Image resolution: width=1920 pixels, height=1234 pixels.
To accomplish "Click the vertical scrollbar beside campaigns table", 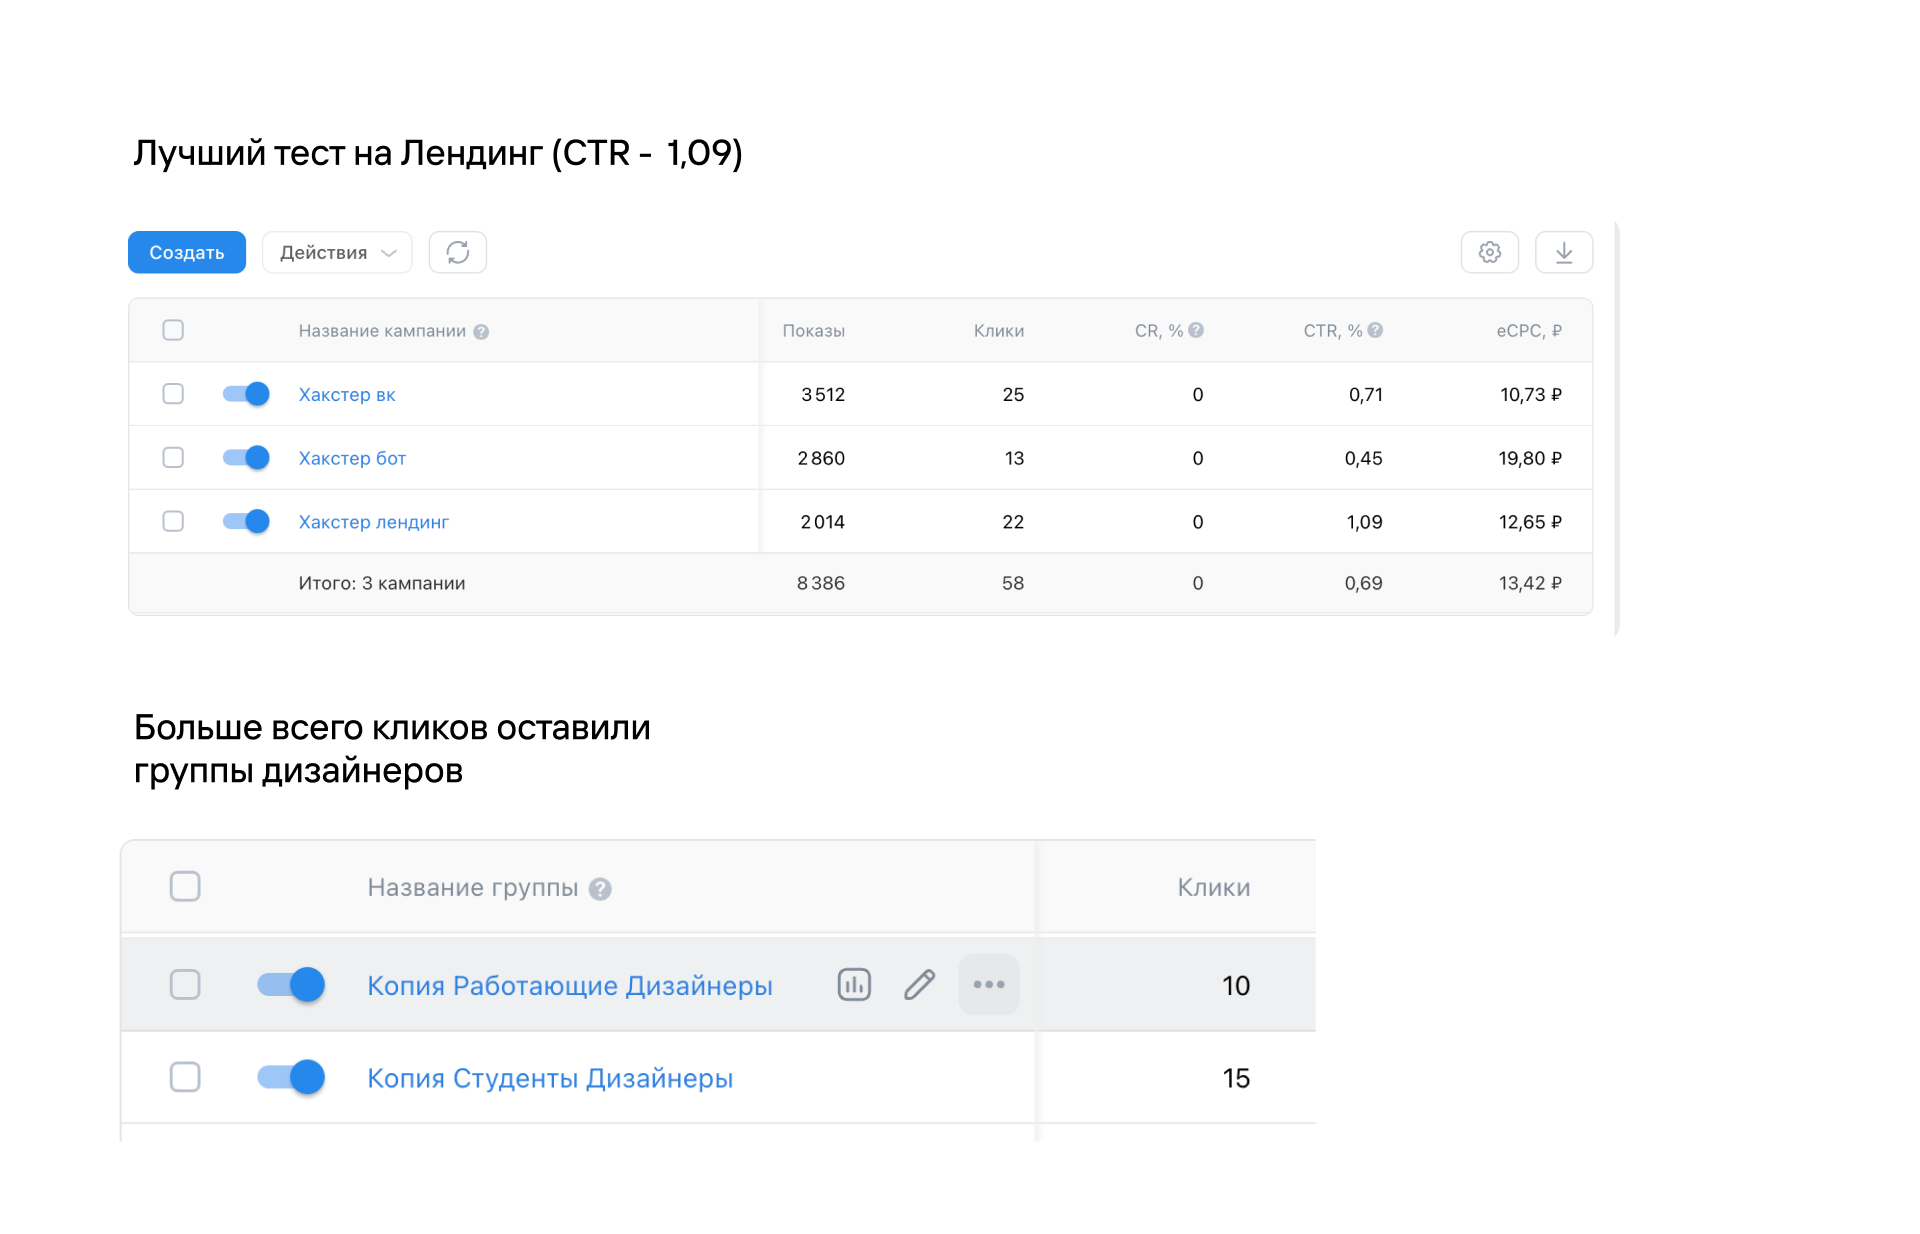I will (1616, 430).
